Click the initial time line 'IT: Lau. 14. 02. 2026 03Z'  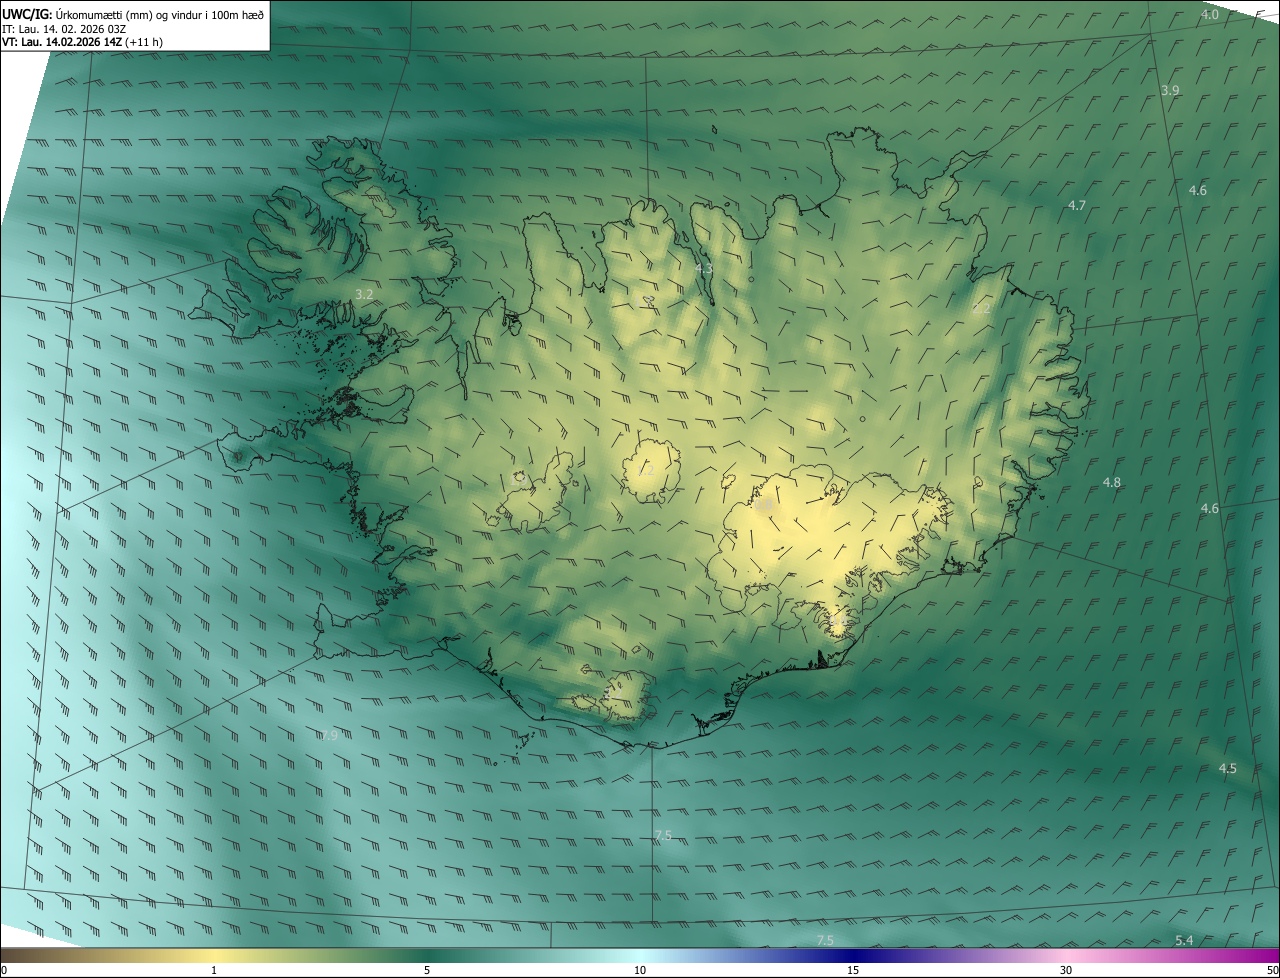point(64,28)
